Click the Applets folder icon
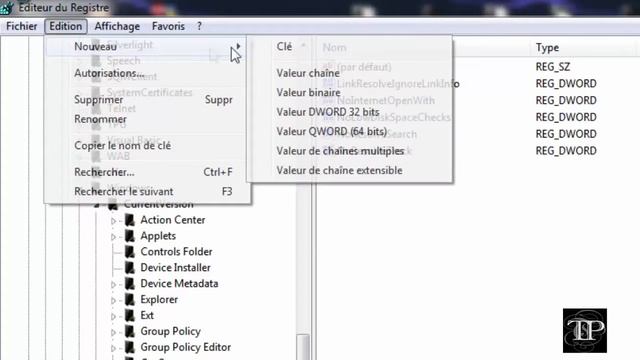 point(130,236)
